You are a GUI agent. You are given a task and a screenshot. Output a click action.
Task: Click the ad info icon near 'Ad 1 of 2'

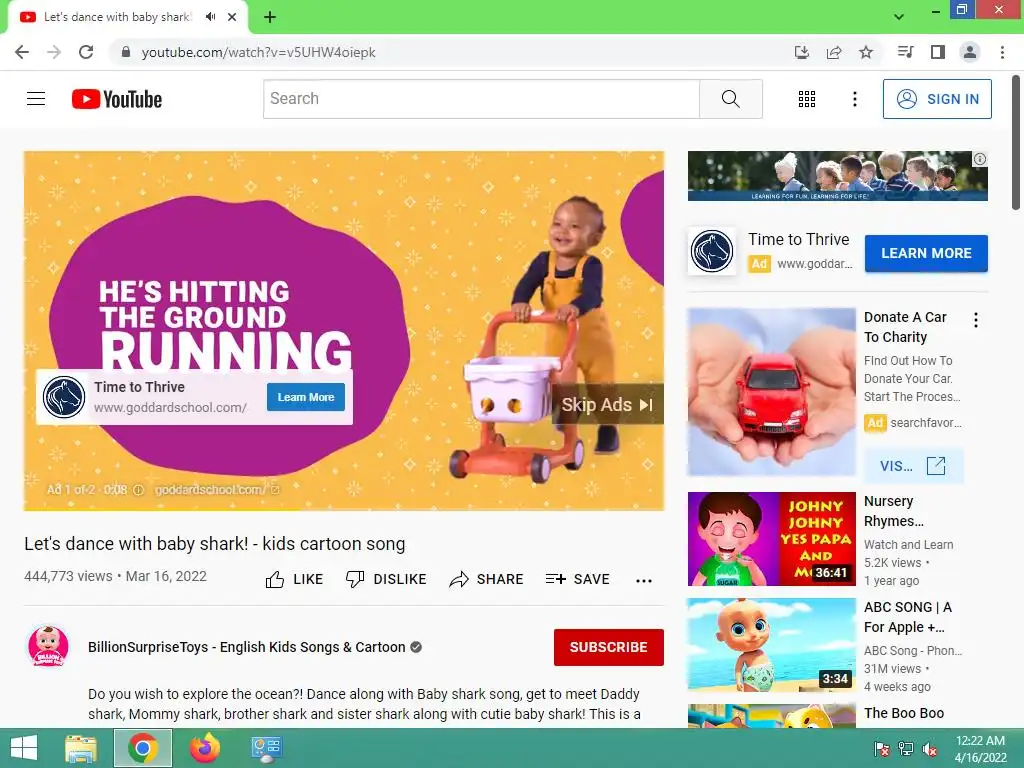pyautogui.click(x=138, y=490)
